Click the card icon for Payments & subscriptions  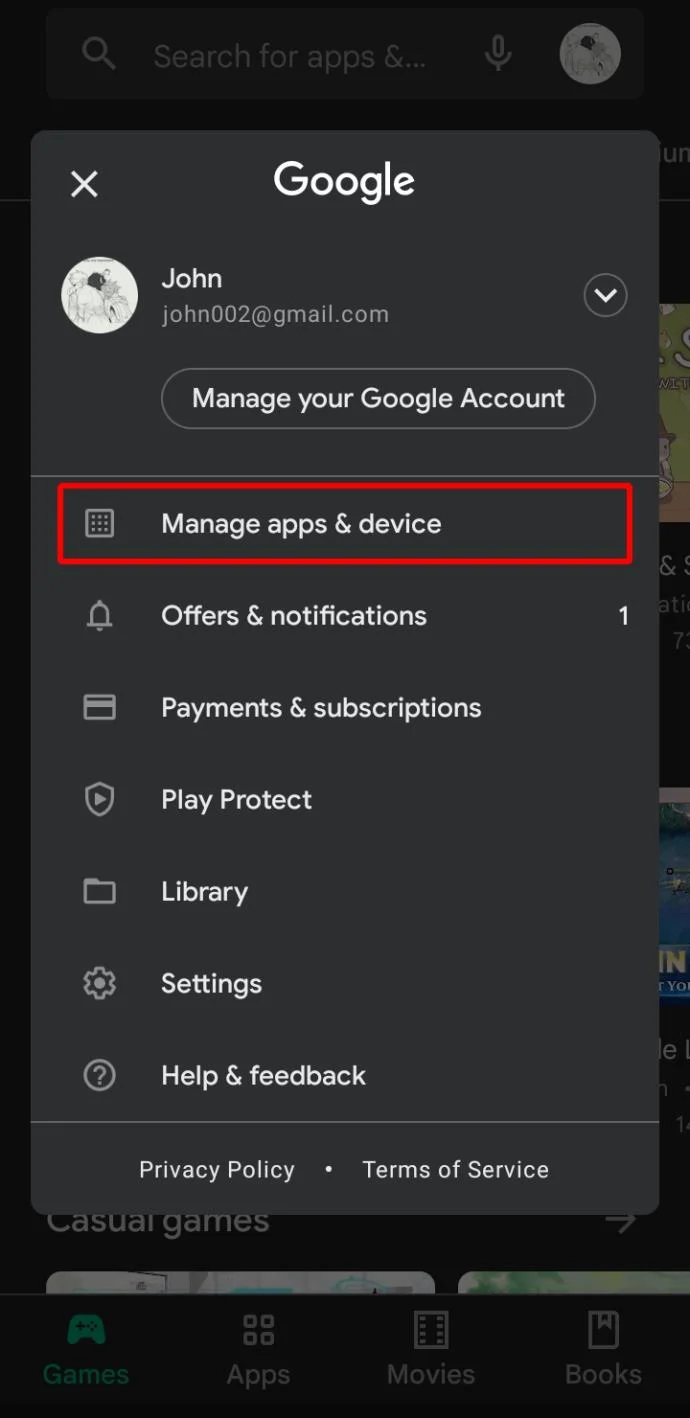(99, 708)
